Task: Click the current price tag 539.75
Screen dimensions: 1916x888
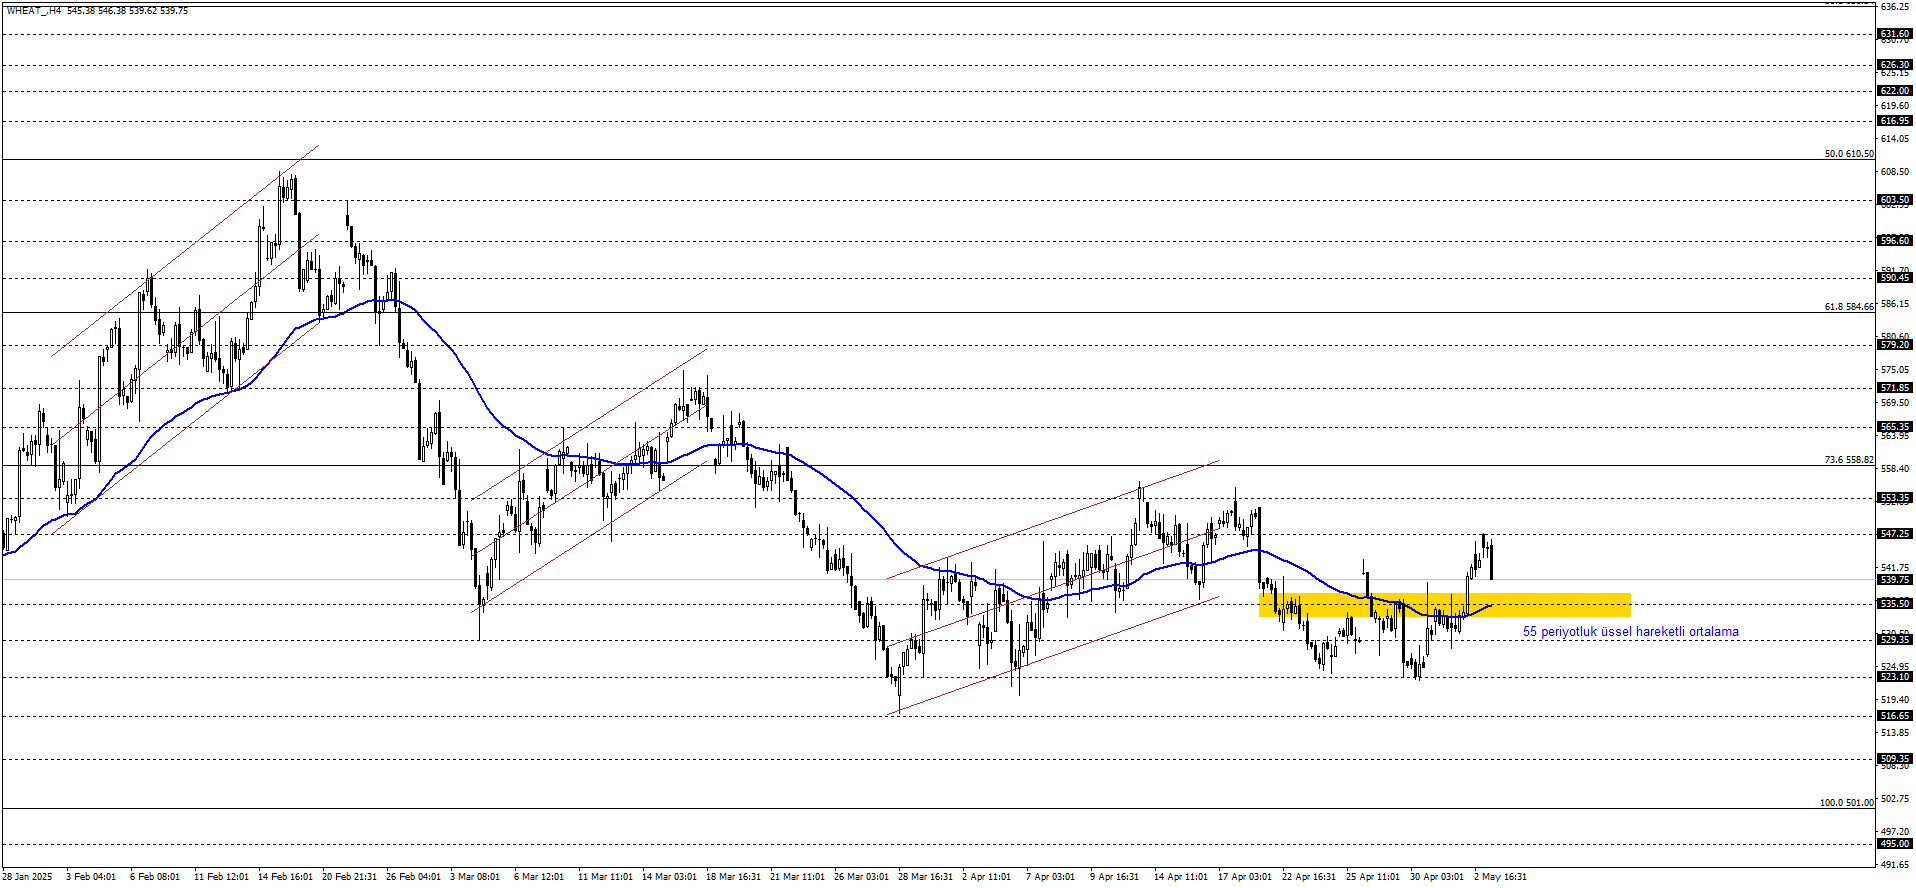Action: pos(1895,580)
